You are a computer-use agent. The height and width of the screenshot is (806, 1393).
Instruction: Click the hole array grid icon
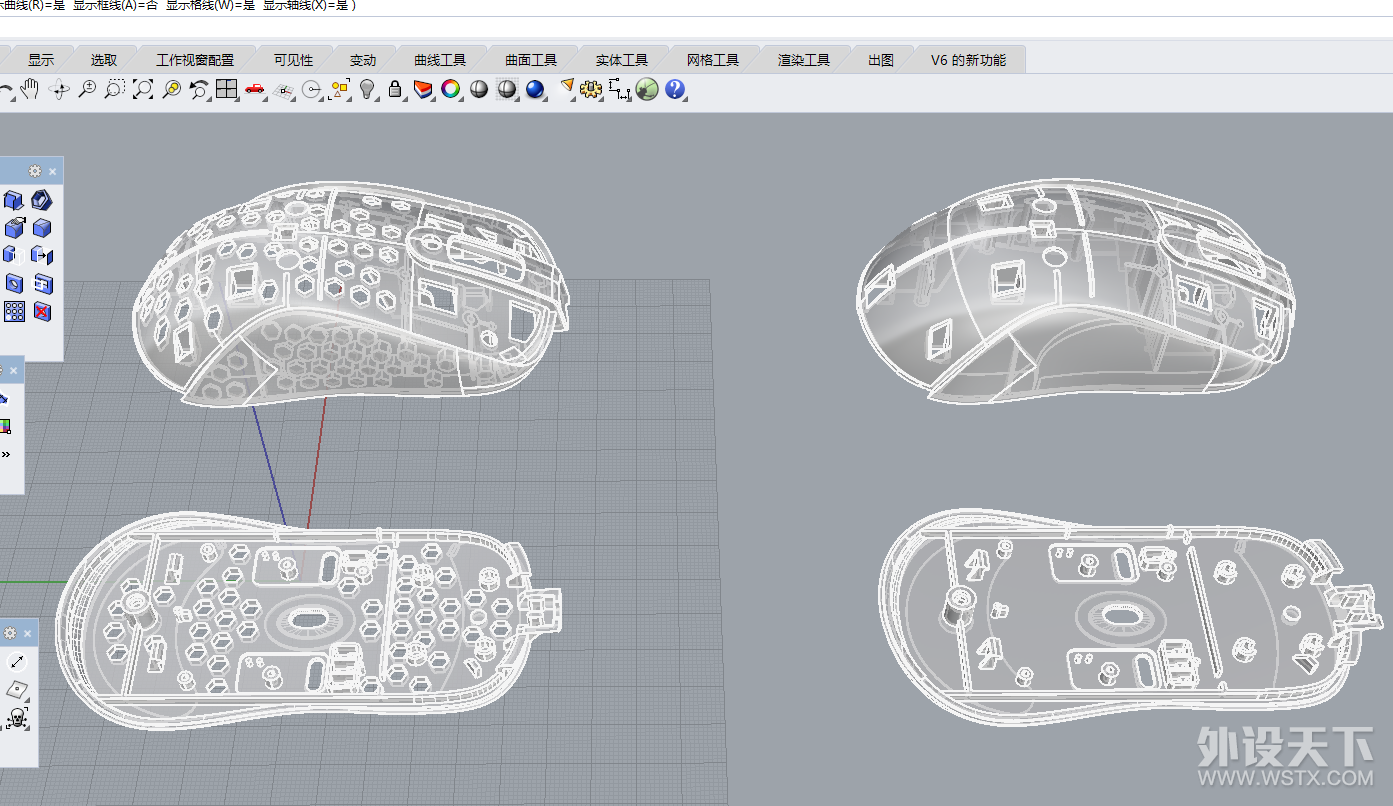click(14, 312)
